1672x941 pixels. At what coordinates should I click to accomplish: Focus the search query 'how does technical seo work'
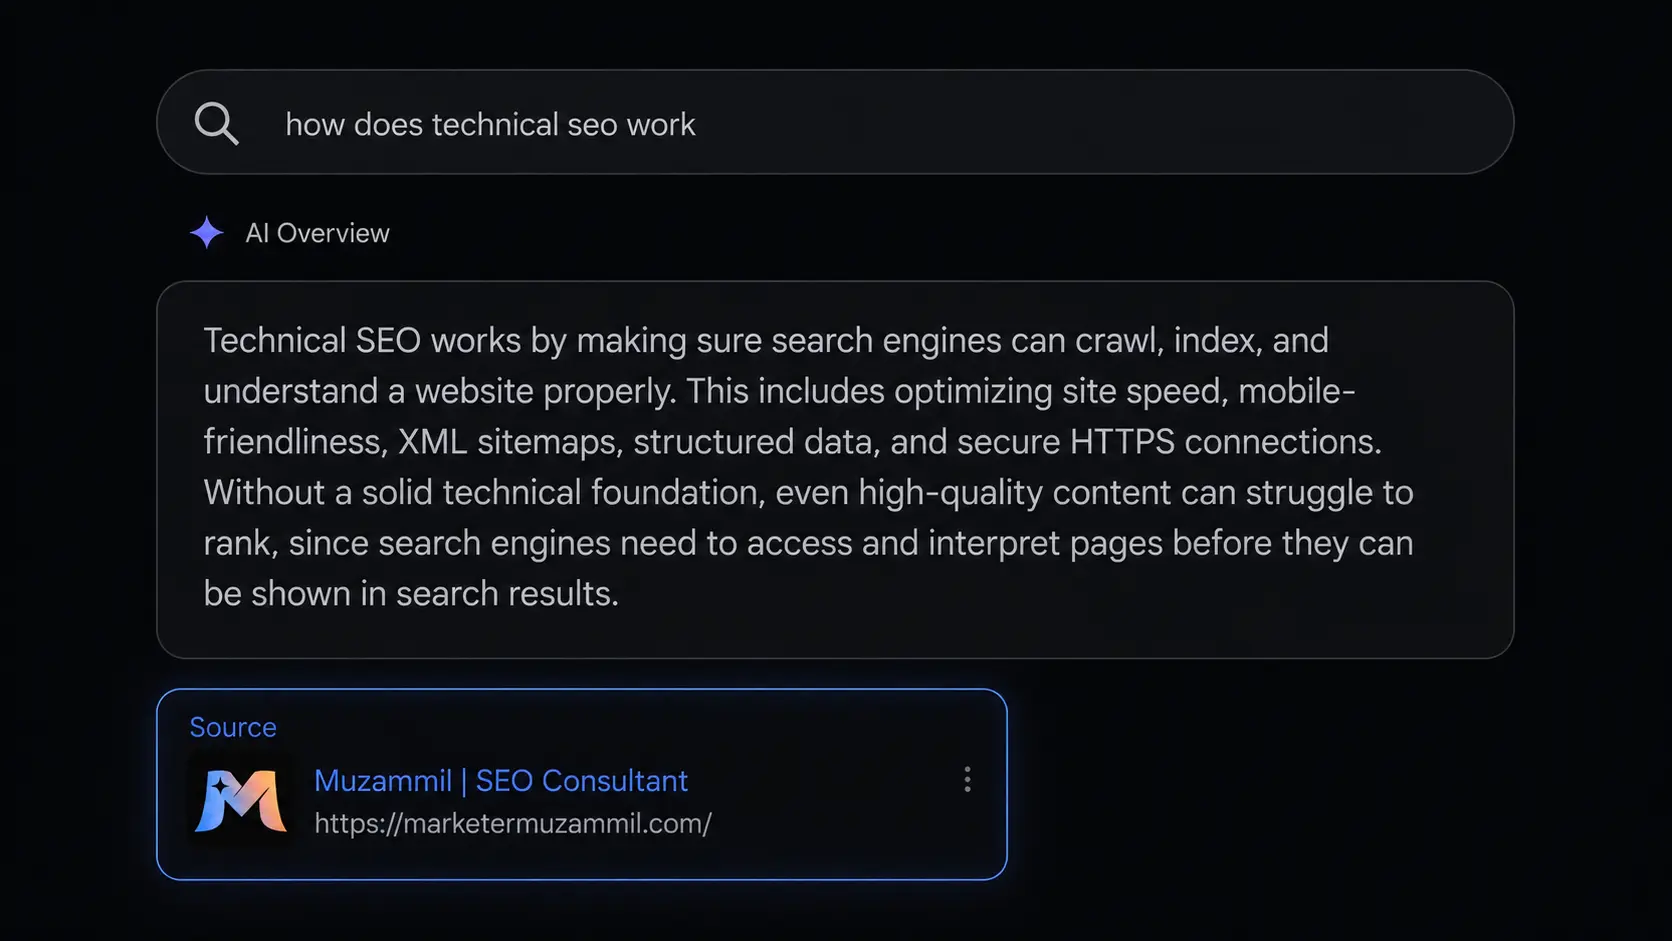click(x=490, y=125)
